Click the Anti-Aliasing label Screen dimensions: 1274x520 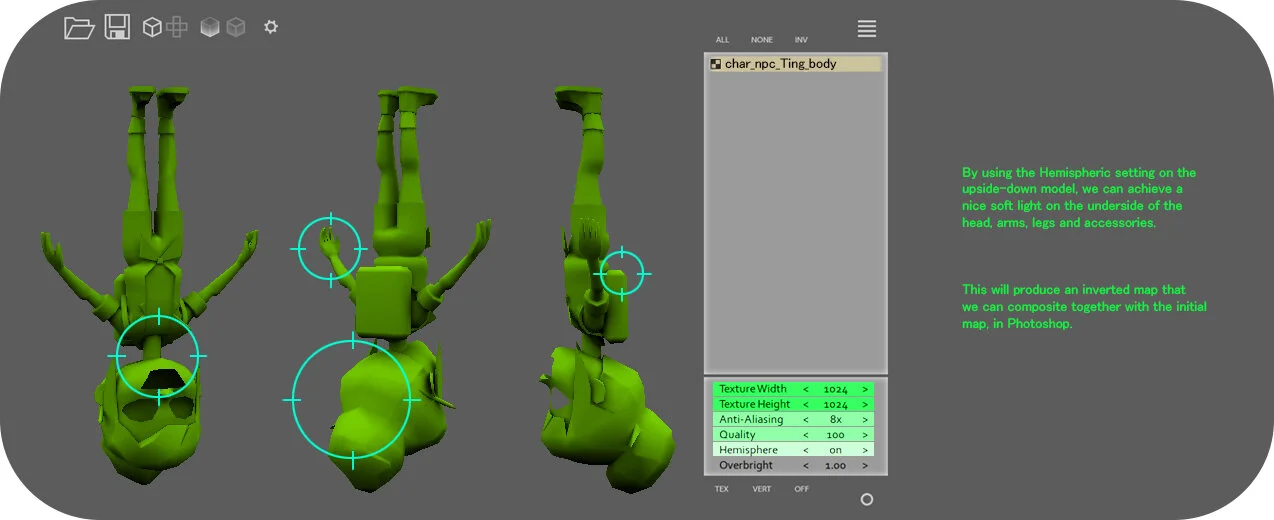click(x=751, y=420)
